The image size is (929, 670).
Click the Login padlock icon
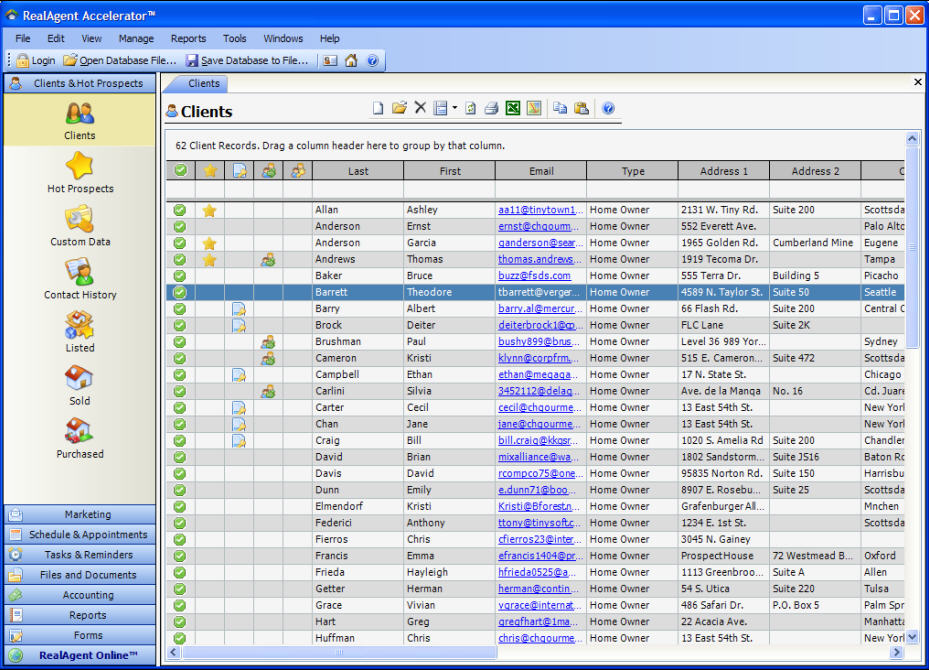pos(23,60)
